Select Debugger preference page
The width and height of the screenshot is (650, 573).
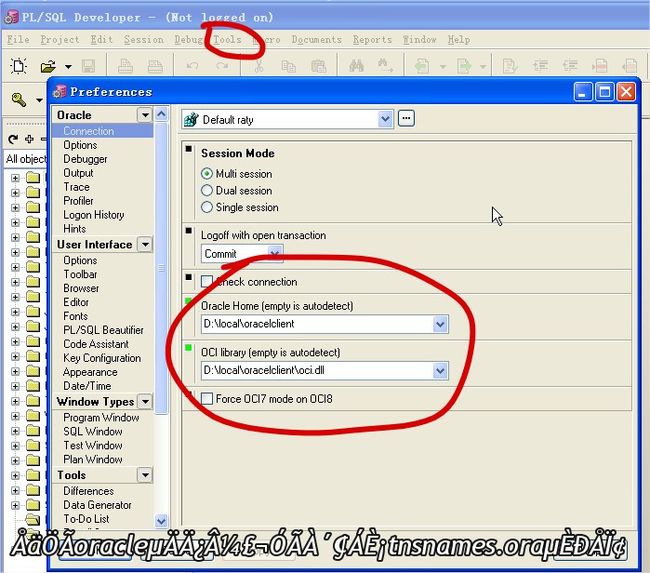85,159
